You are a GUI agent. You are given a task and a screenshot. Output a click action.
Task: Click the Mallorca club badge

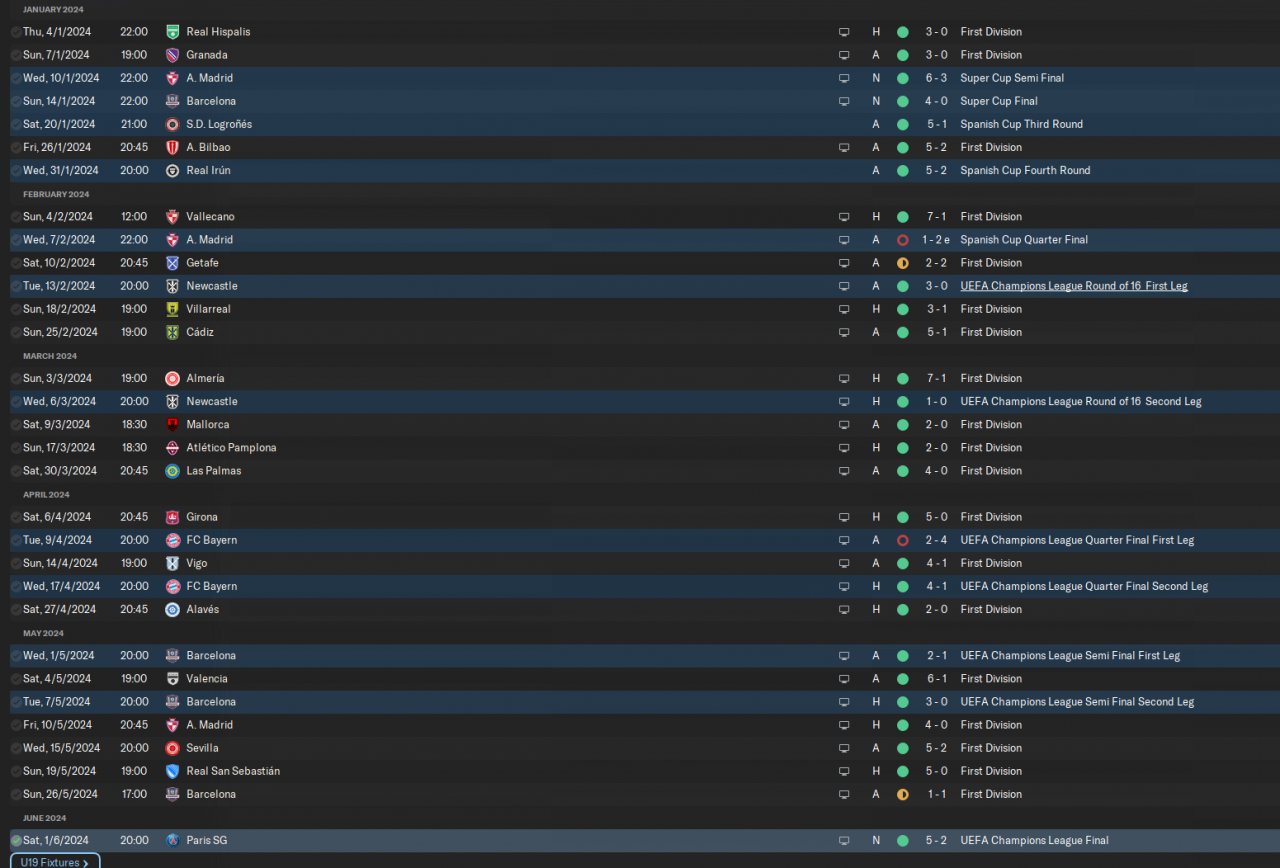click(172, 425)
